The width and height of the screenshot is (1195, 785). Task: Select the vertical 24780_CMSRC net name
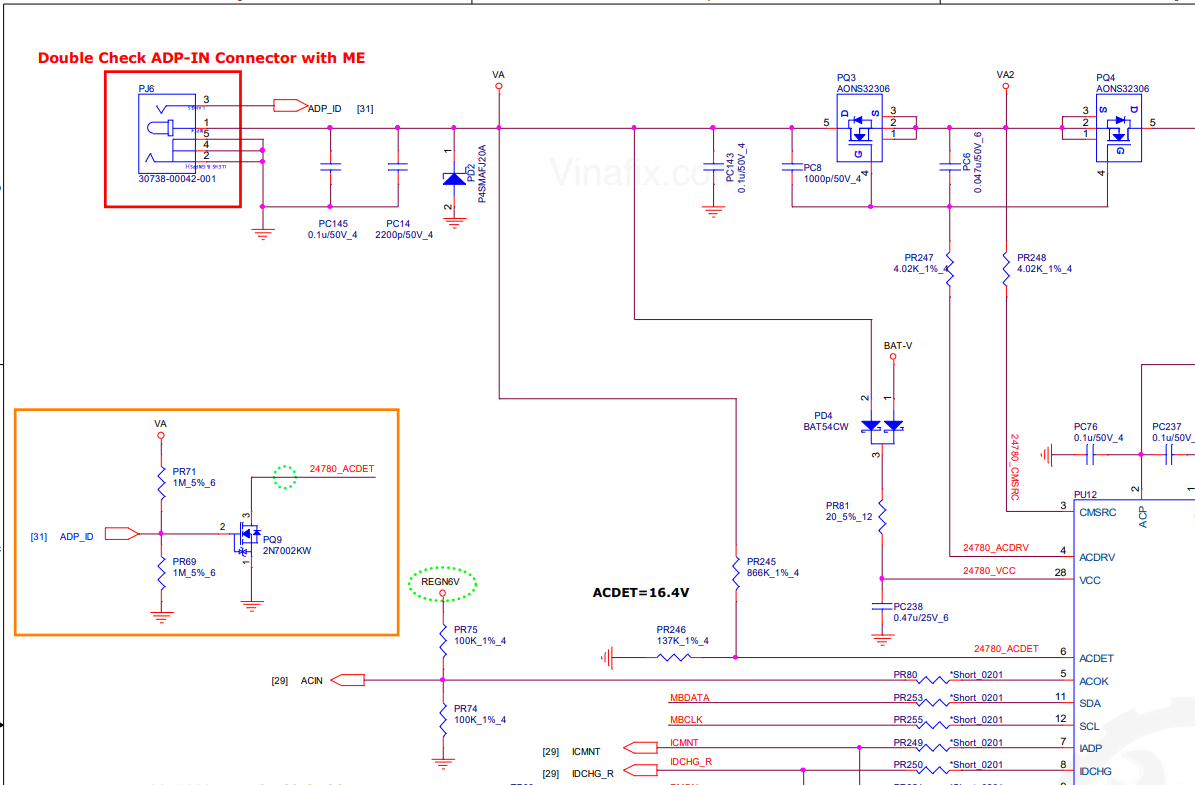1014,467
